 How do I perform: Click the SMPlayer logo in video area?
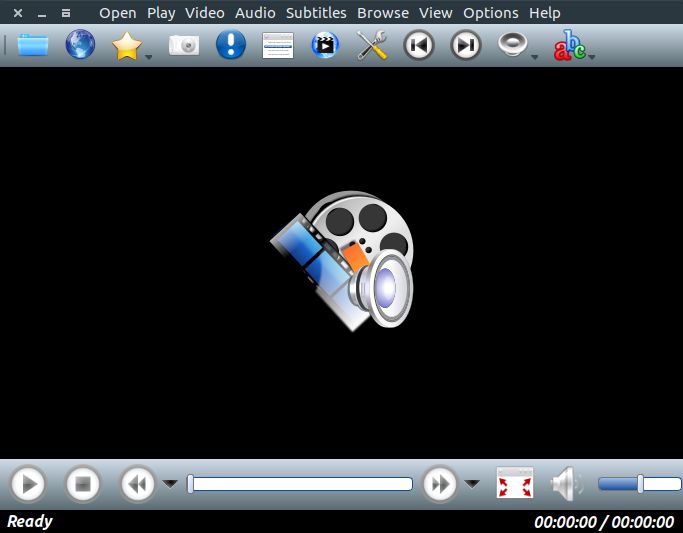(x=342, y=260)
